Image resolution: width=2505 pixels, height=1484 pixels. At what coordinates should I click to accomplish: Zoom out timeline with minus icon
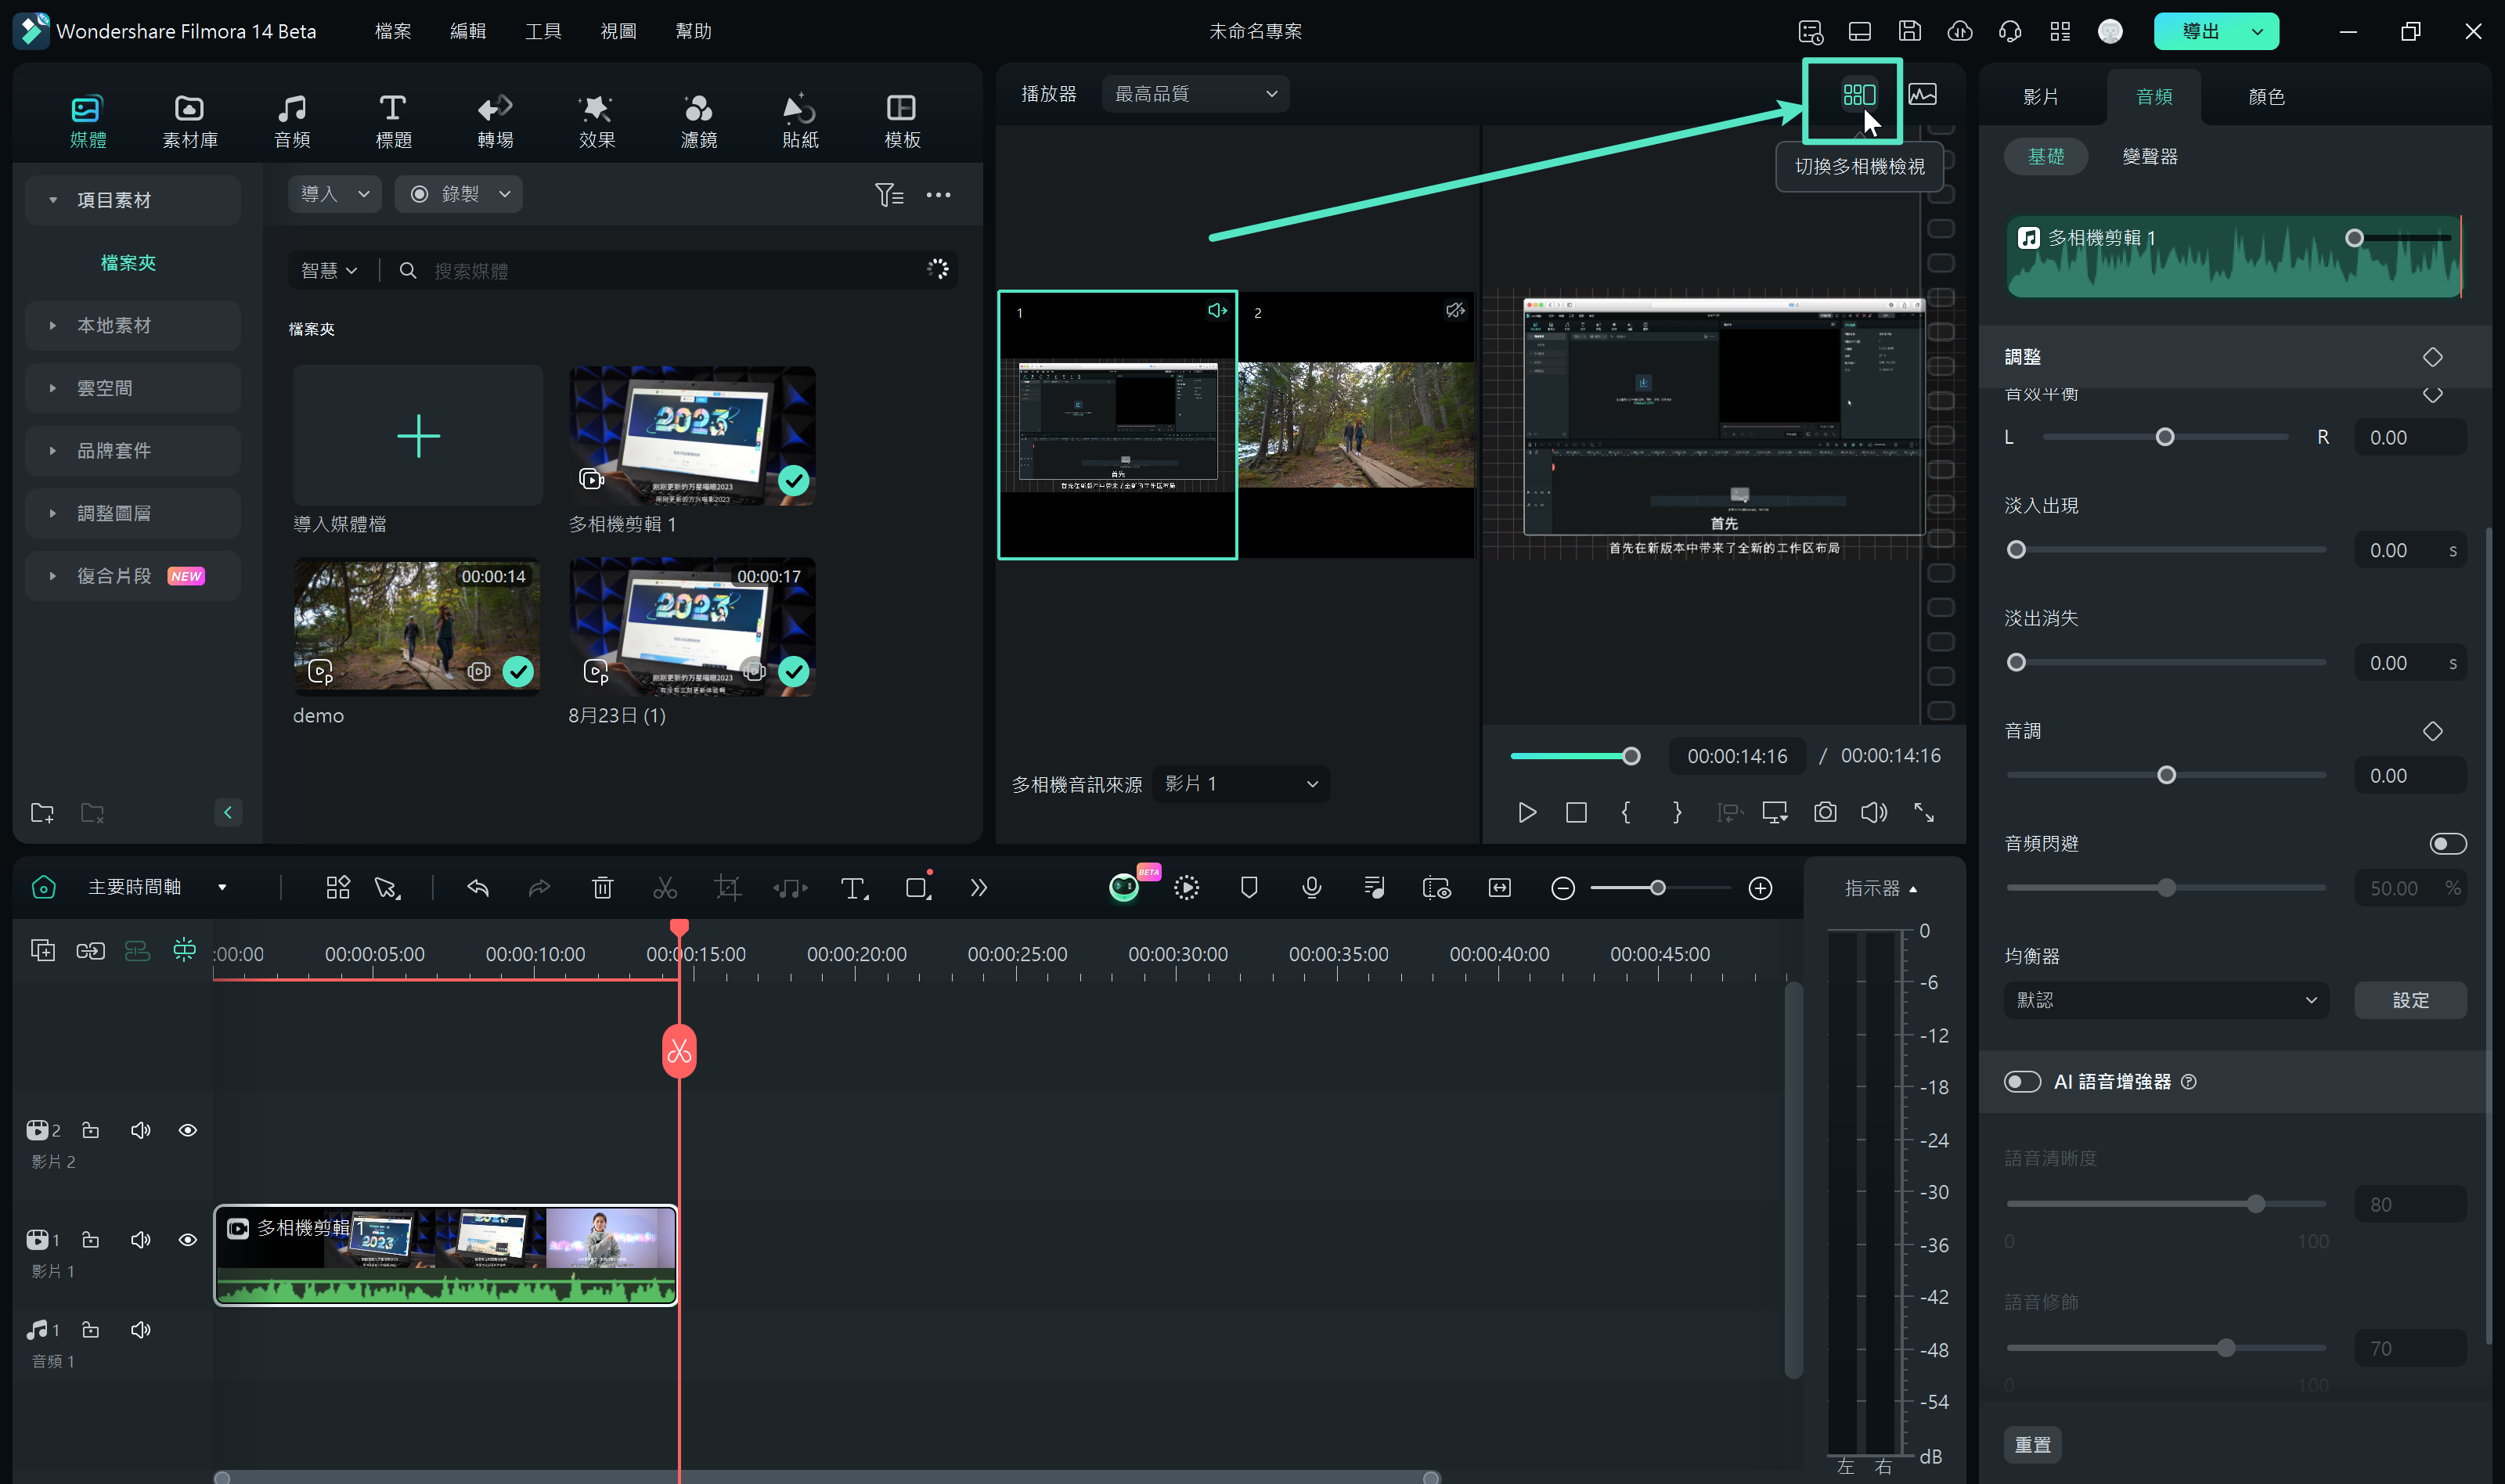1563,888
